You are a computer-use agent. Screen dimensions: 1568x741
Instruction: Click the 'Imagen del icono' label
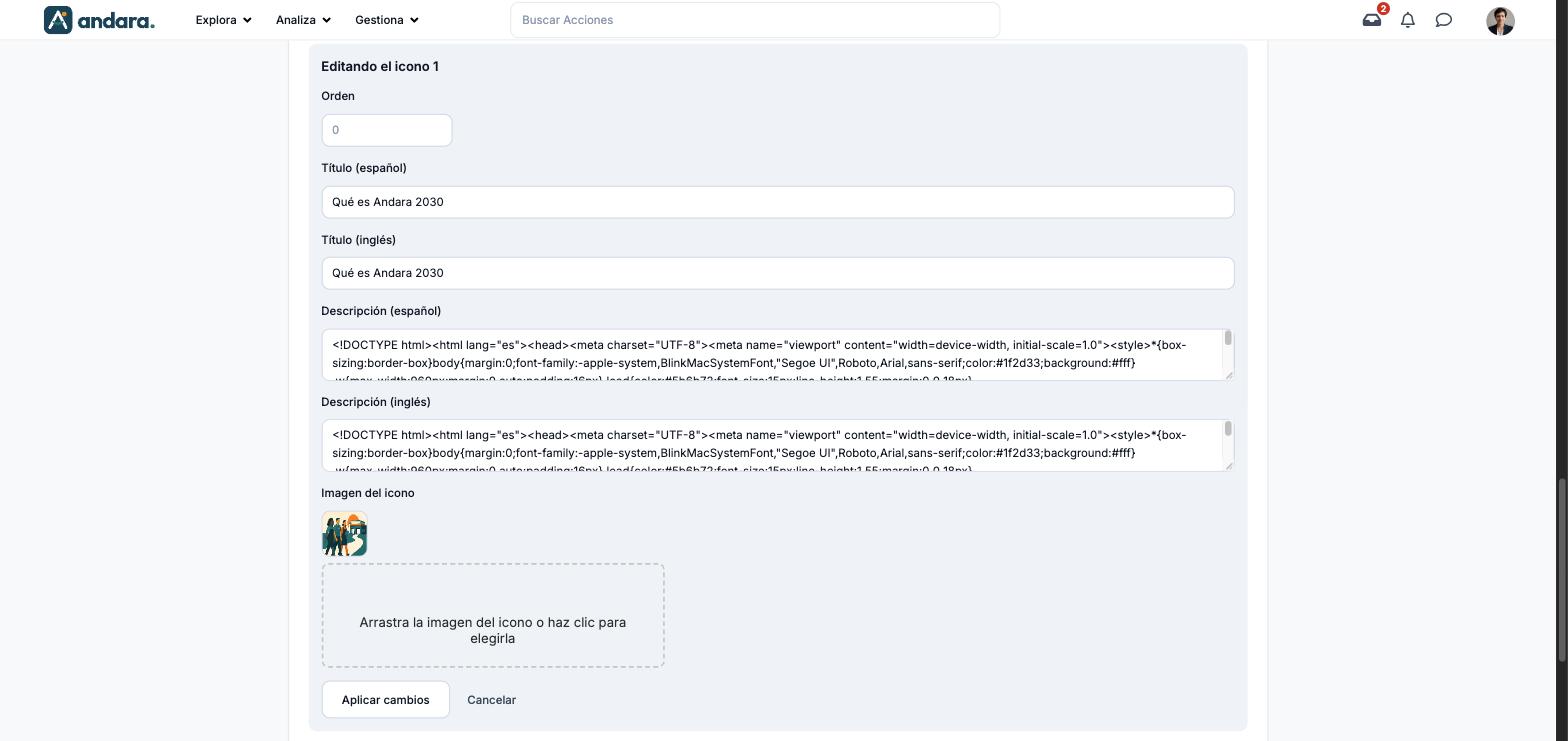368,493
